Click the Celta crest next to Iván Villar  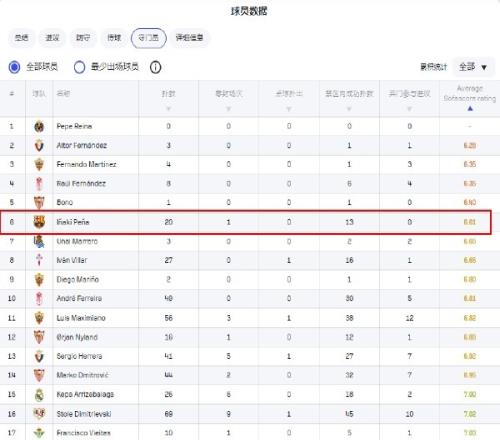pos(39,260)
